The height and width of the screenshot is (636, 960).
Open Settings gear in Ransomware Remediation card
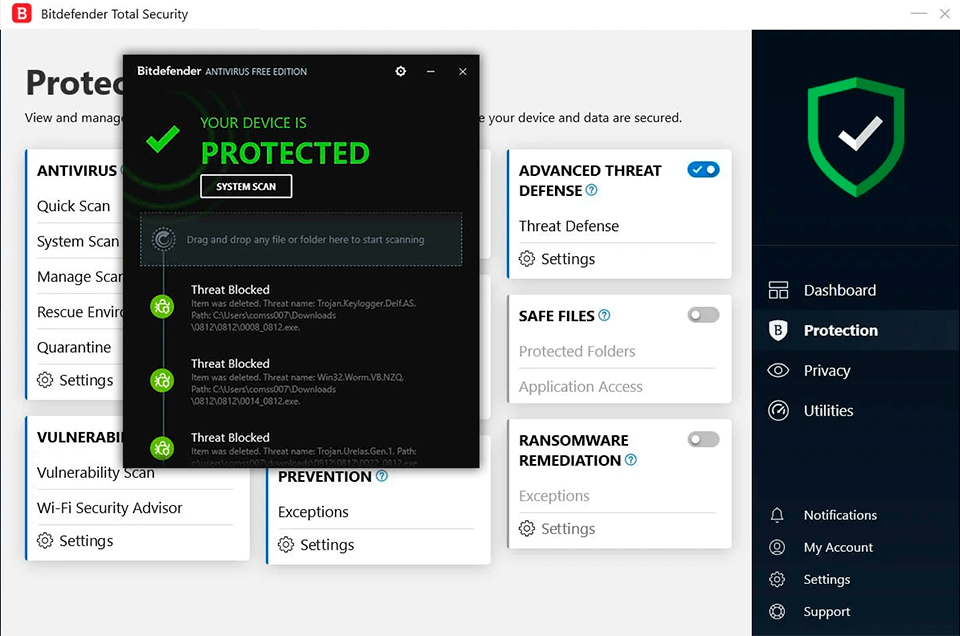point(527,528)
